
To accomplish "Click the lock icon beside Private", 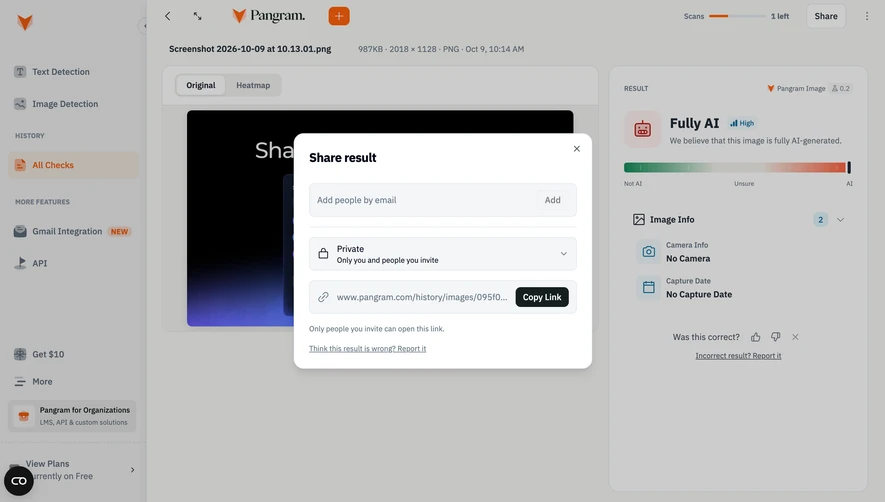I will point(323,254).
